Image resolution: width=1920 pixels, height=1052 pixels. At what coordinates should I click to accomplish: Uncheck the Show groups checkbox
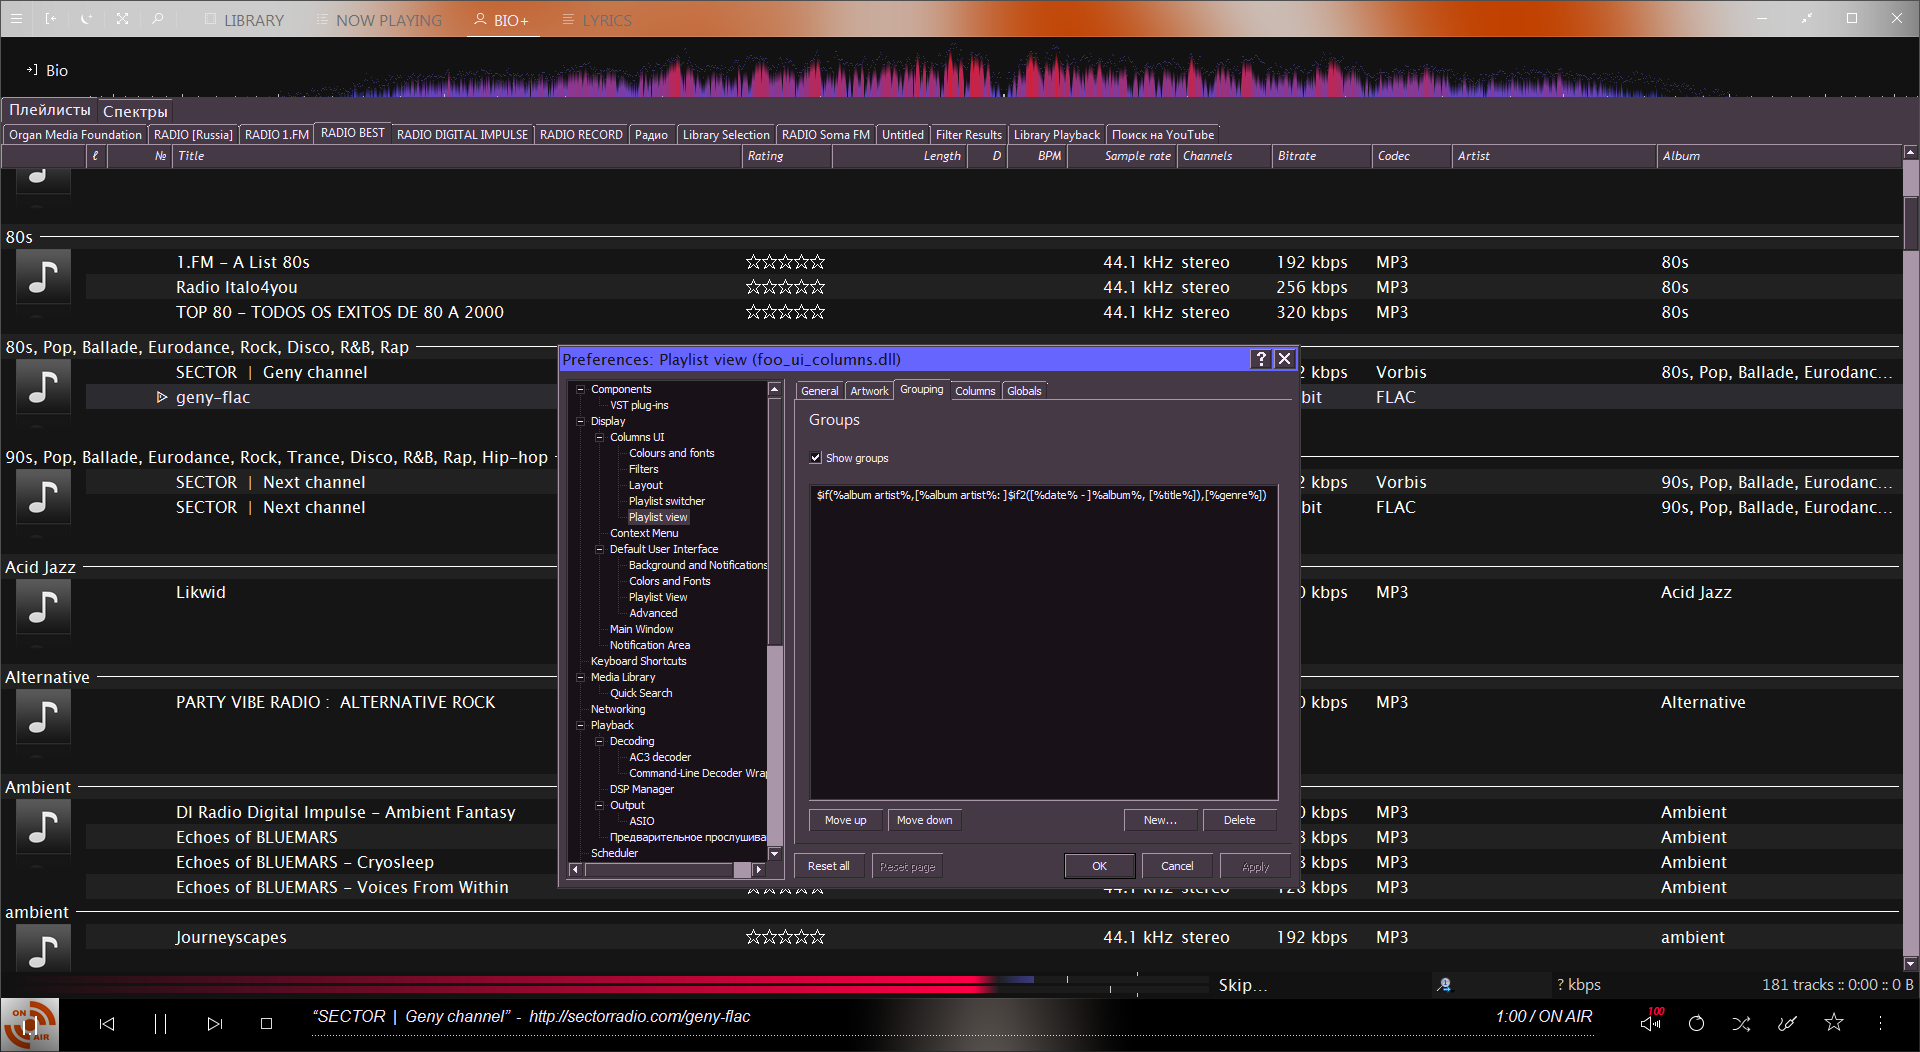[x=816, y=457]
